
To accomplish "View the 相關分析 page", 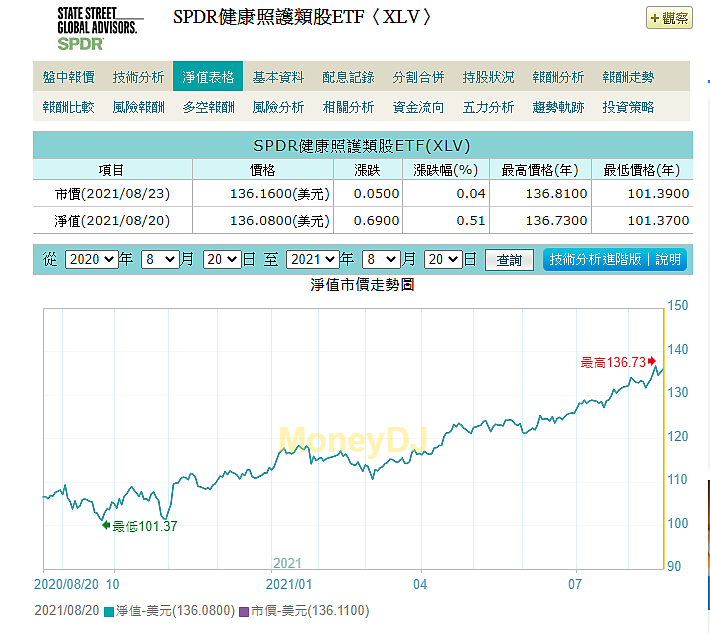I will click(x=348, y=107).
